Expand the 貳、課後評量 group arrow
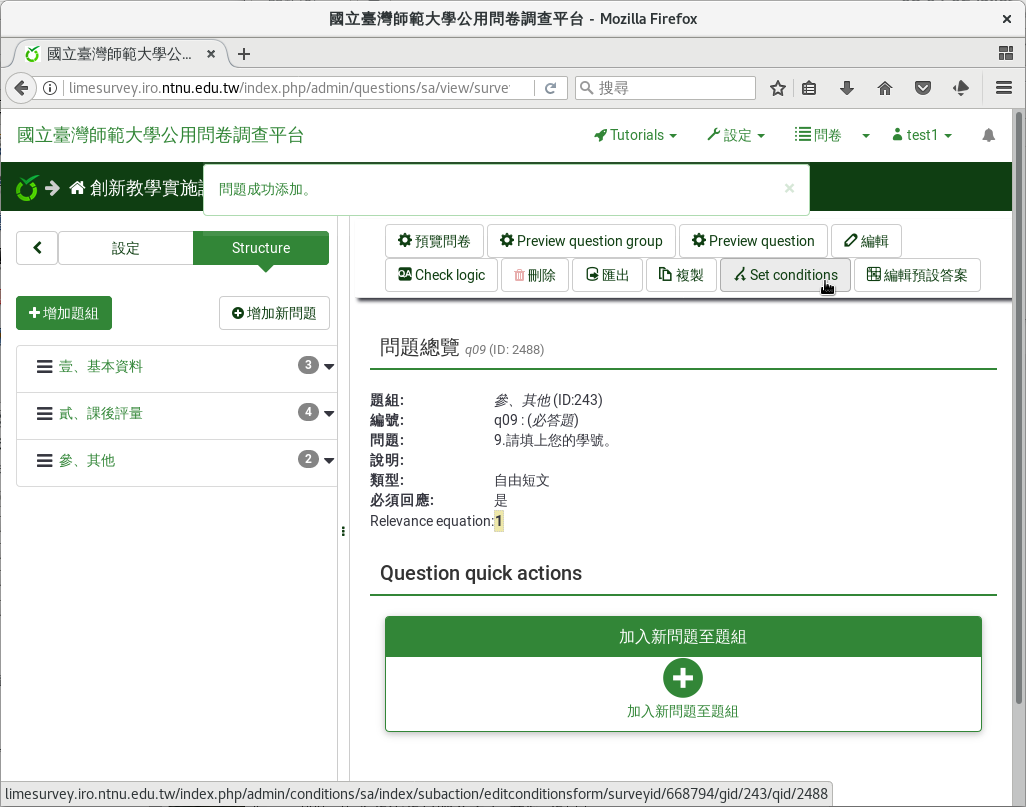1026x807 pixels. click(x=329, y=414)
